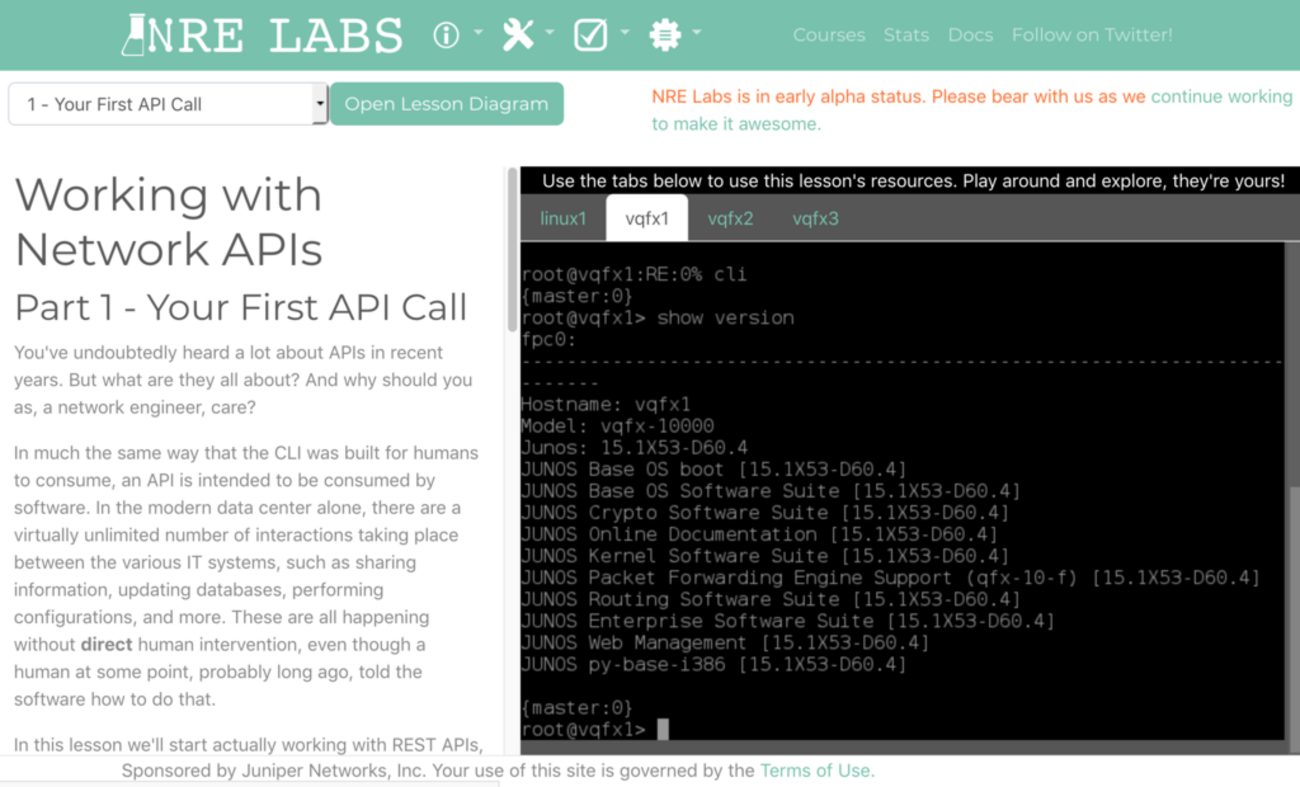This screenshot has width=1300, height=787.
Task: Click the lesson text panel scrollbar
Action: (x=513, y=250)
